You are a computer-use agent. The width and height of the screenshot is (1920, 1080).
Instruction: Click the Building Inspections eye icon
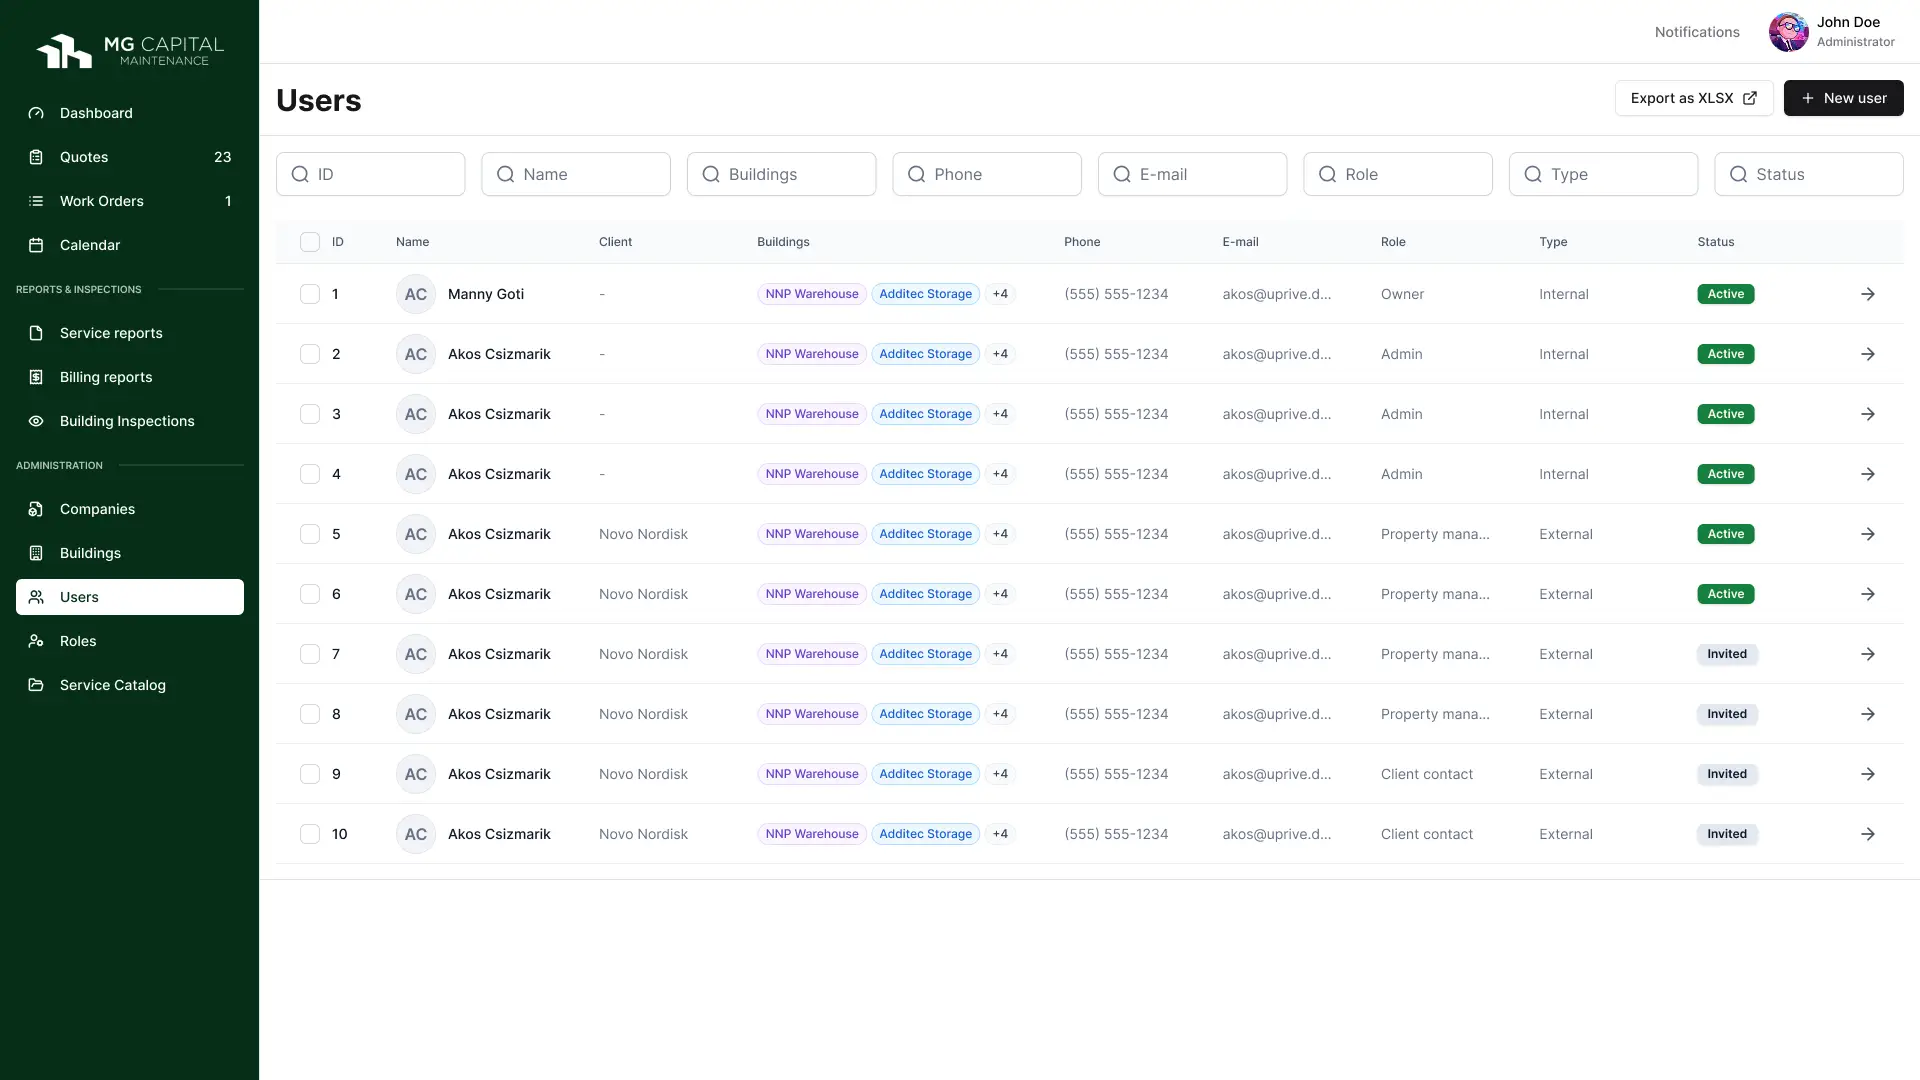36,421
